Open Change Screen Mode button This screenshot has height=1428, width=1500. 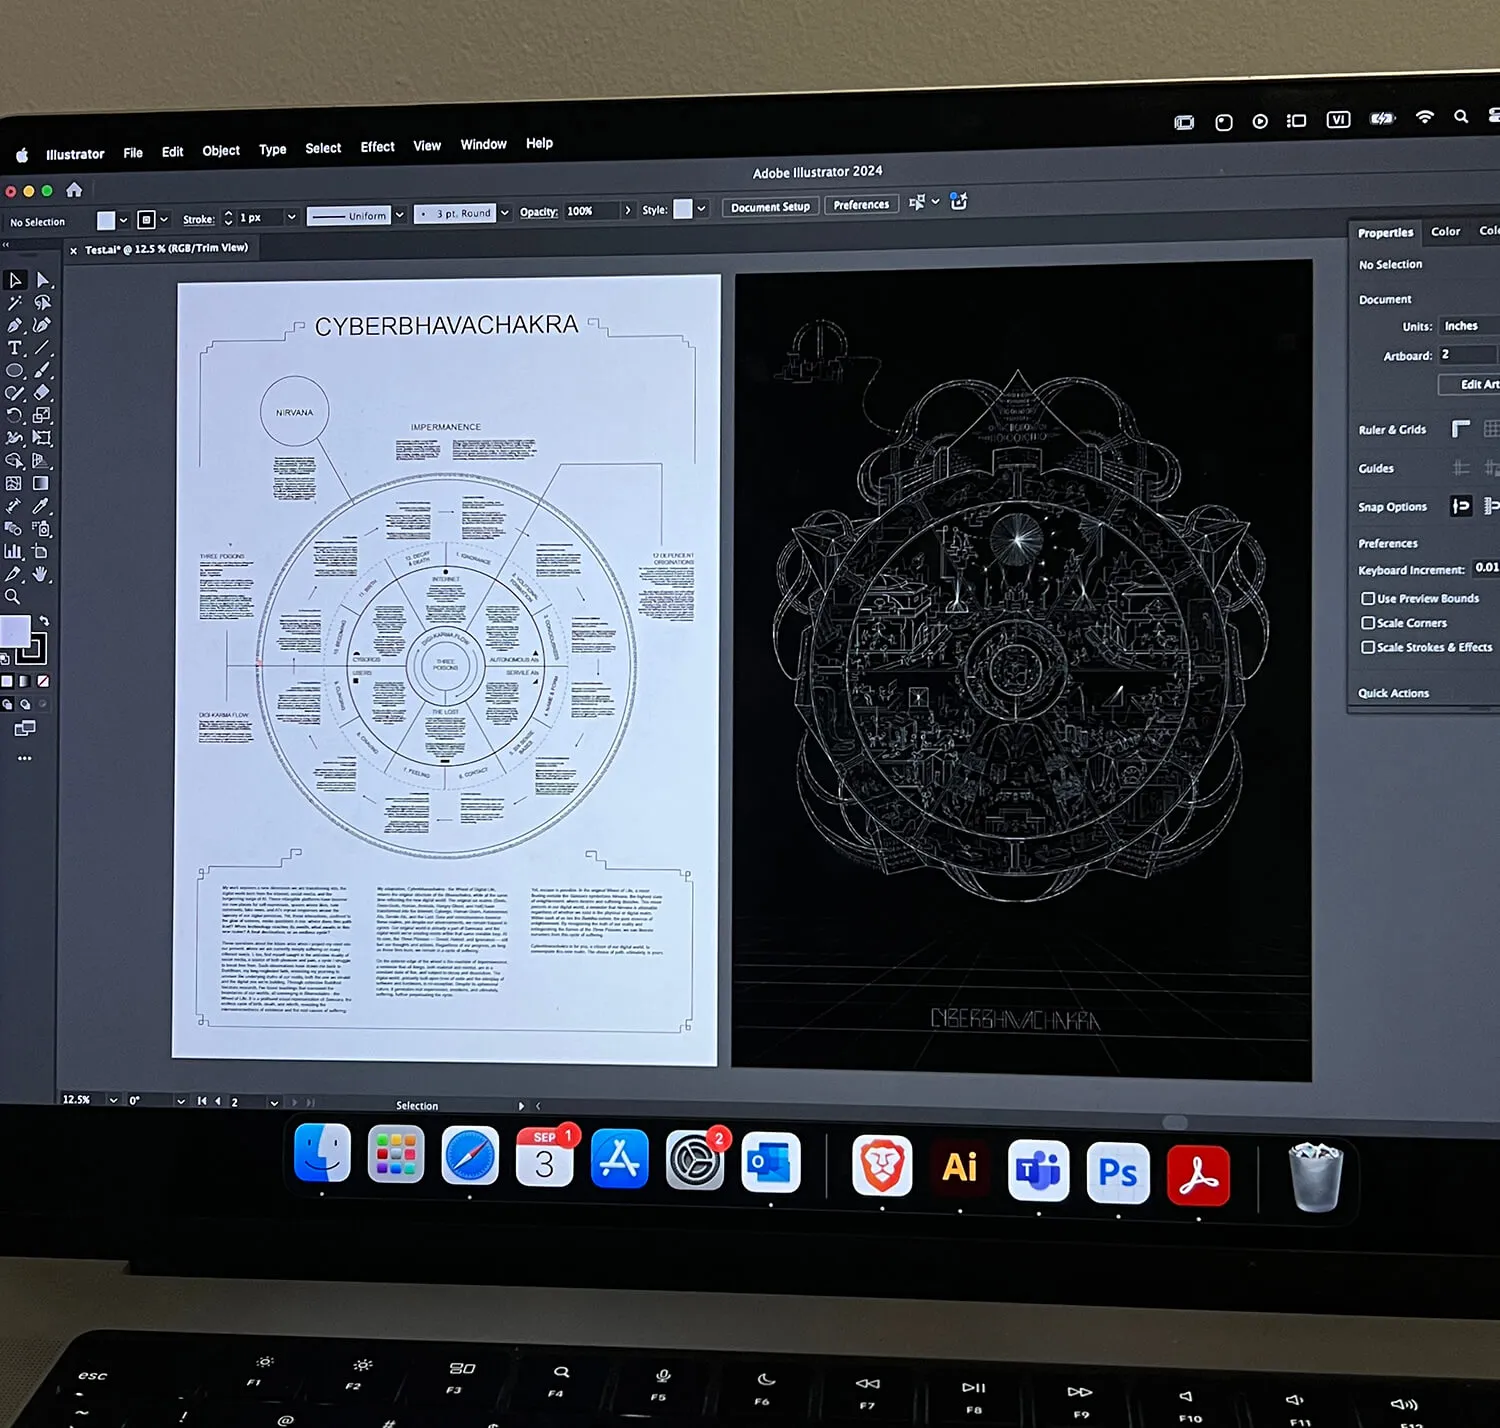click(24, 729)
